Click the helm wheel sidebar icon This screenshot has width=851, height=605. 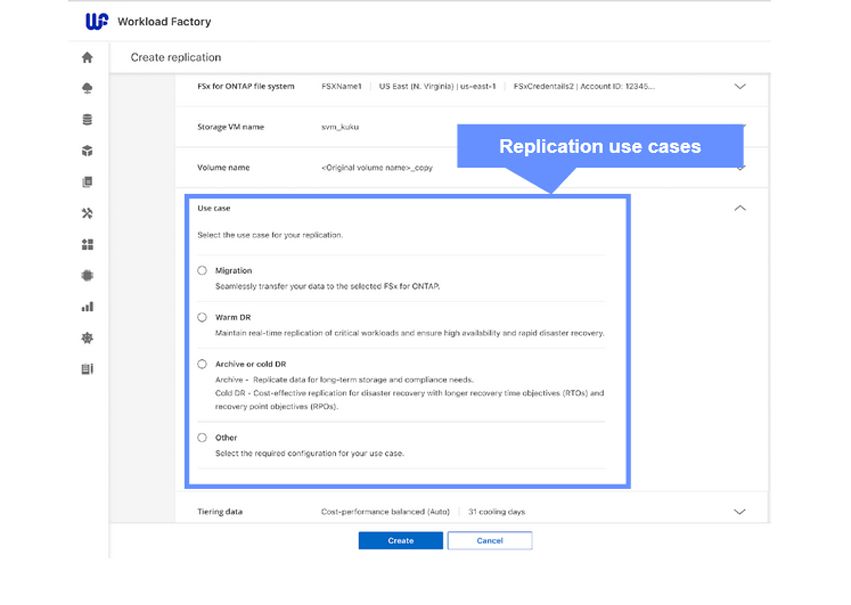87,338
